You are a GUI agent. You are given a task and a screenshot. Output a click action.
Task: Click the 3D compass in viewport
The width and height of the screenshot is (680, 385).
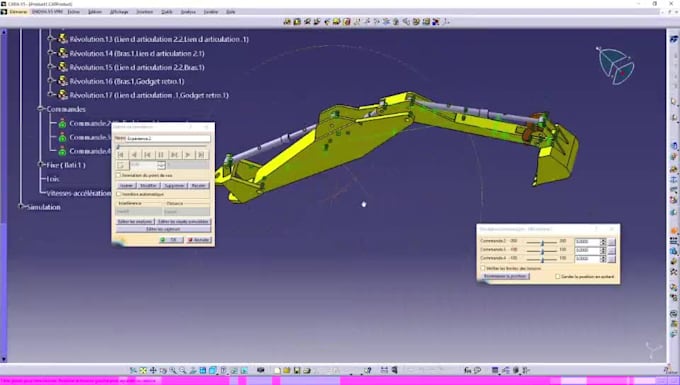coord(616,65)
